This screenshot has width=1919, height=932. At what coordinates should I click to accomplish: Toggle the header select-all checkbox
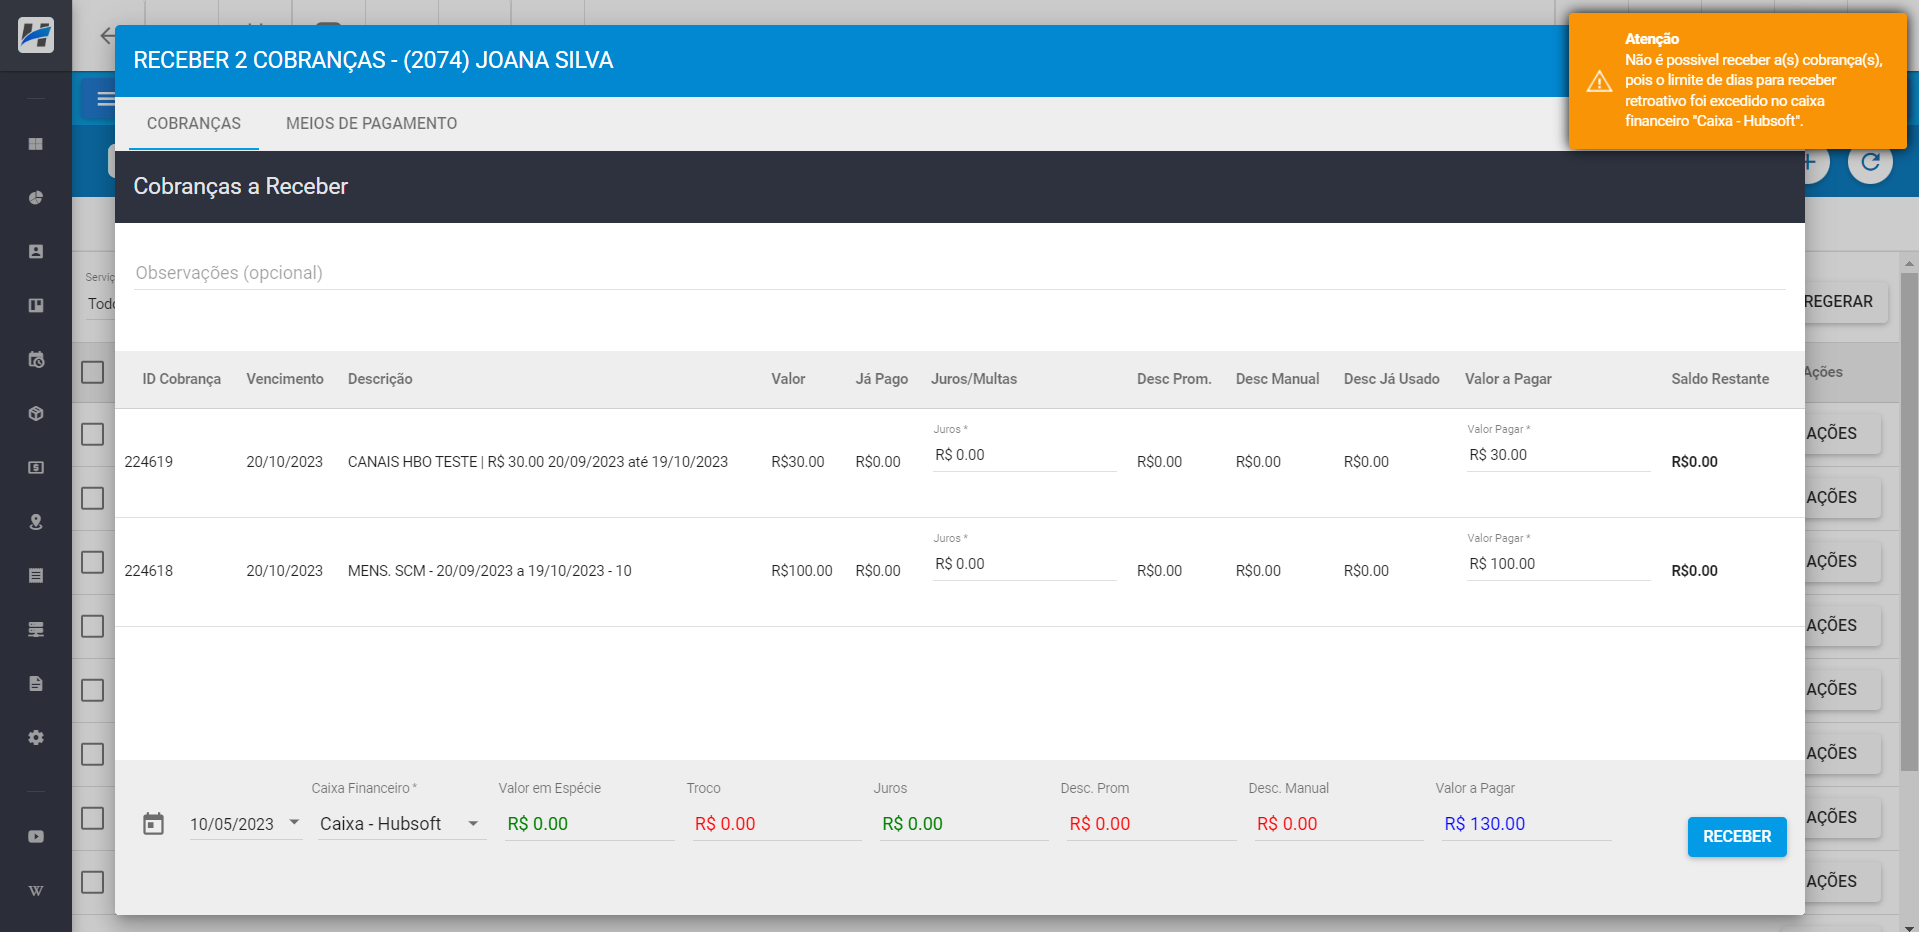93,372
